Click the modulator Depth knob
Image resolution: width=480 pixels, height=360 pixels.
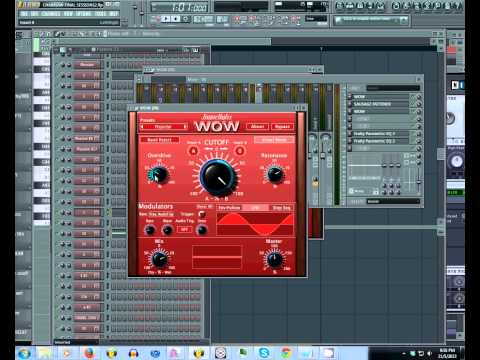pos(202,230)
